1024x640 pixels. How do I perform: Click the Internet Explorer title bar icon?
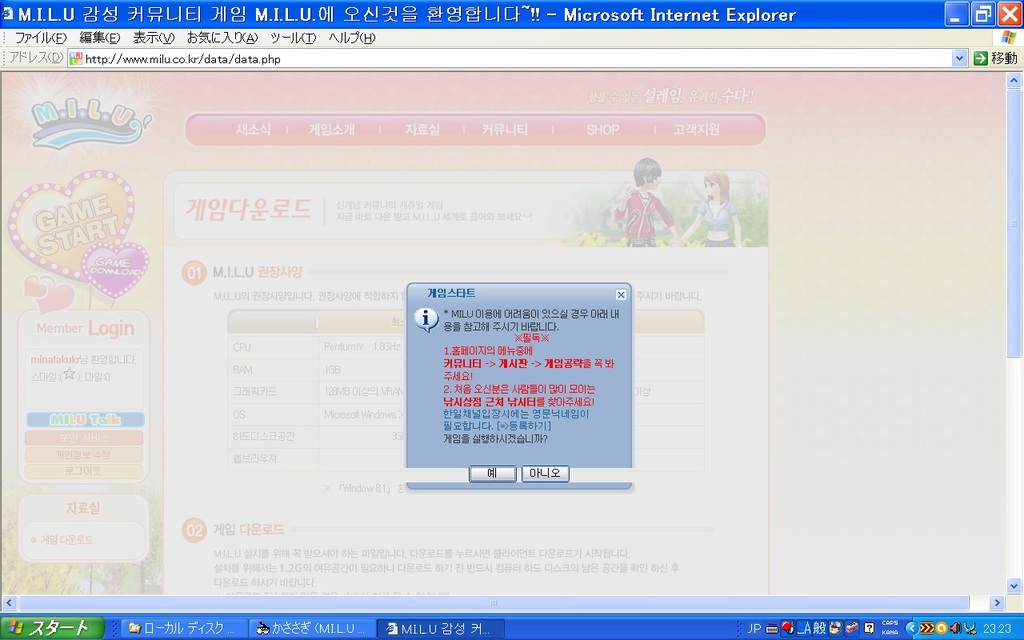(8, 14)
